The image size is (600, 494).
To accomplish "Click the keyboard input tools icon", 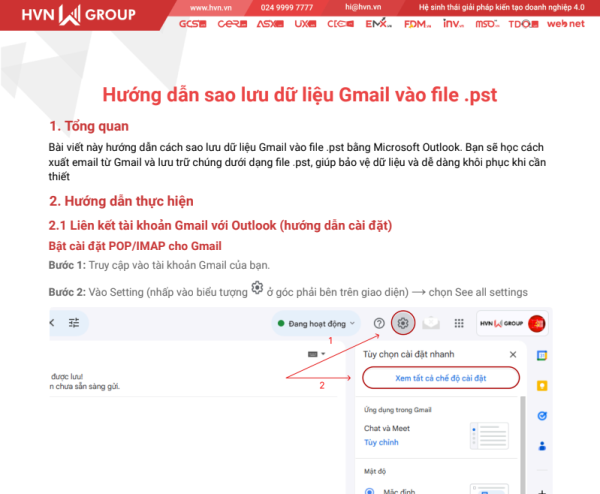I will pyautogui.click(x=313, y=354).
